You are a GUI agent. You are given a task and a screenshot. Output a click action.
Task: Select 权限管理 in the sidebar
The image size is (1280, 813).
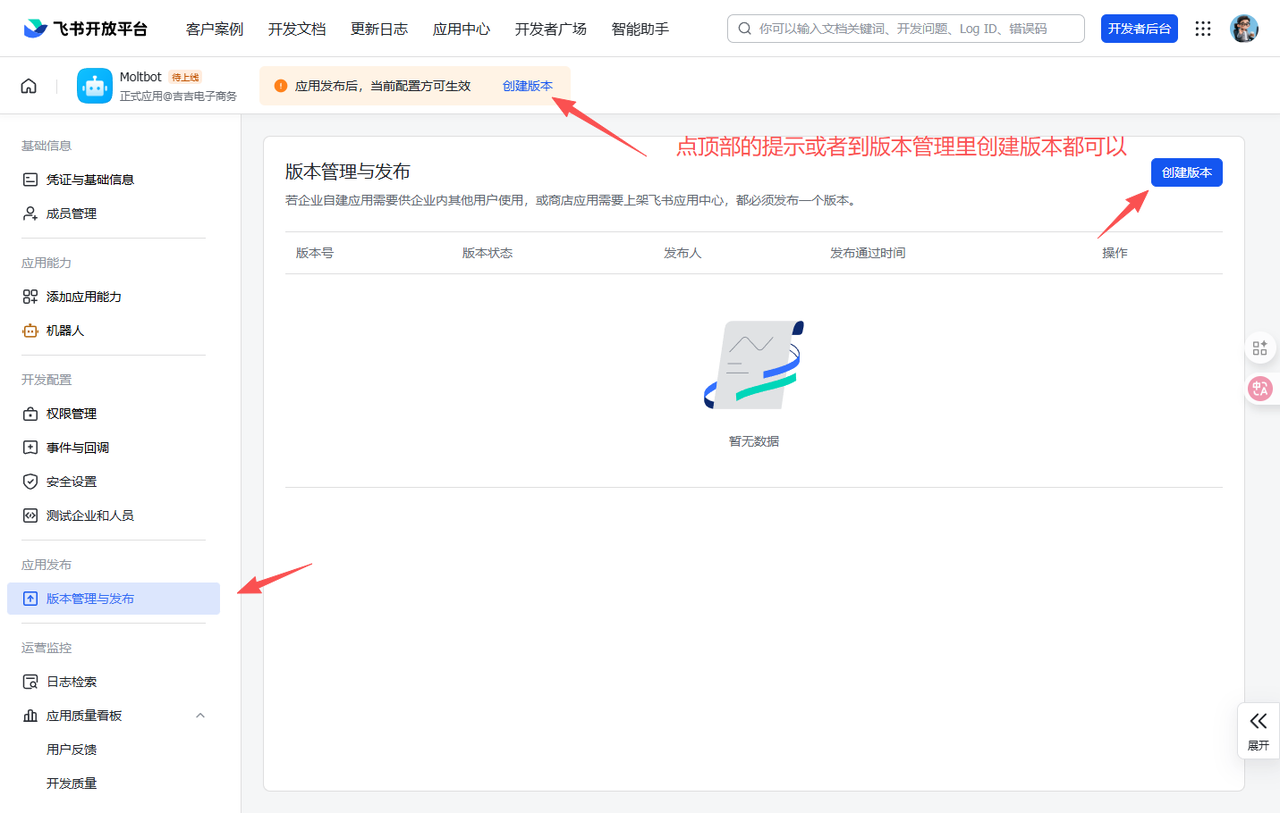tap(71, 413)
